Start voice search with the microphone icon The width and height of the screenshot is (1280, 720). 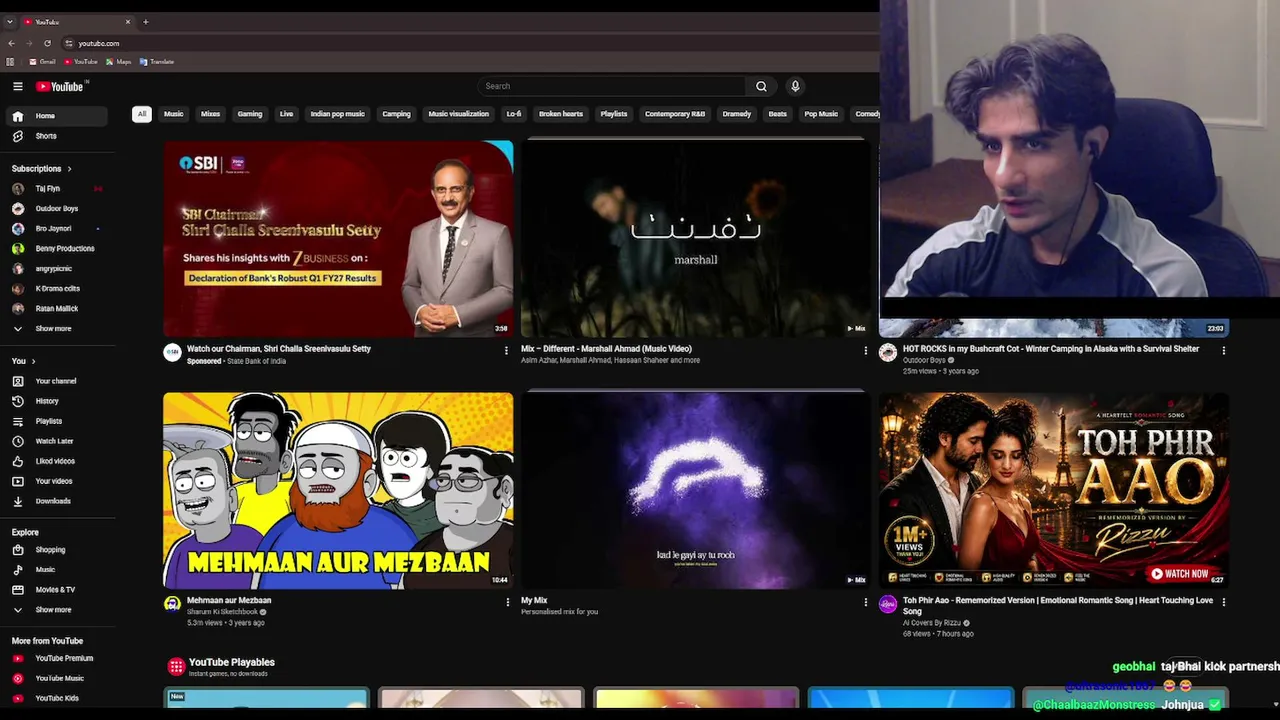tap(795, 86)
